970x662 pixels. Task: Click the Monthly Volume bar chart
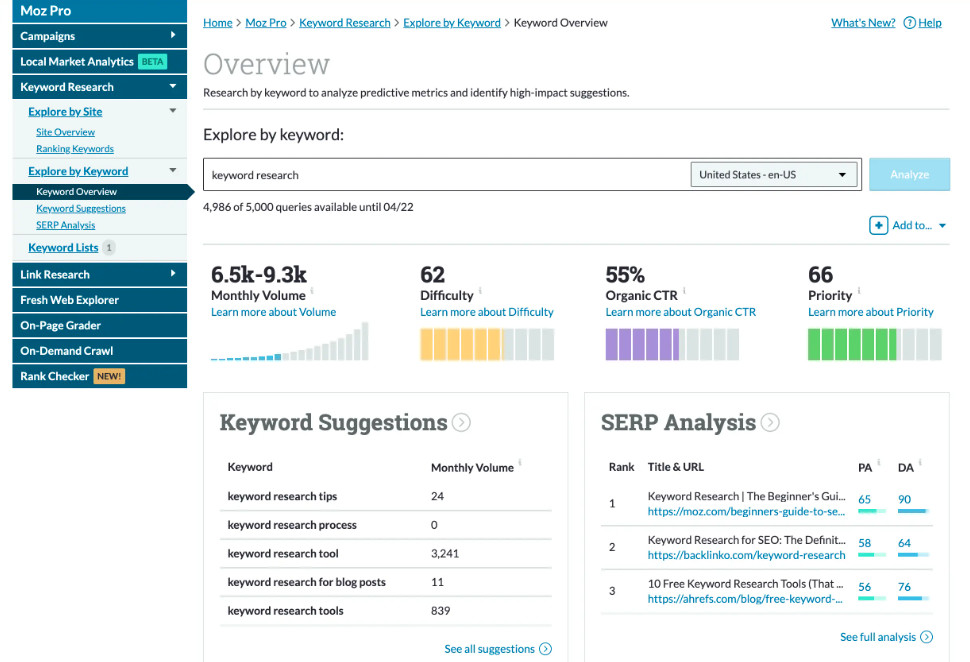[290, 342]
